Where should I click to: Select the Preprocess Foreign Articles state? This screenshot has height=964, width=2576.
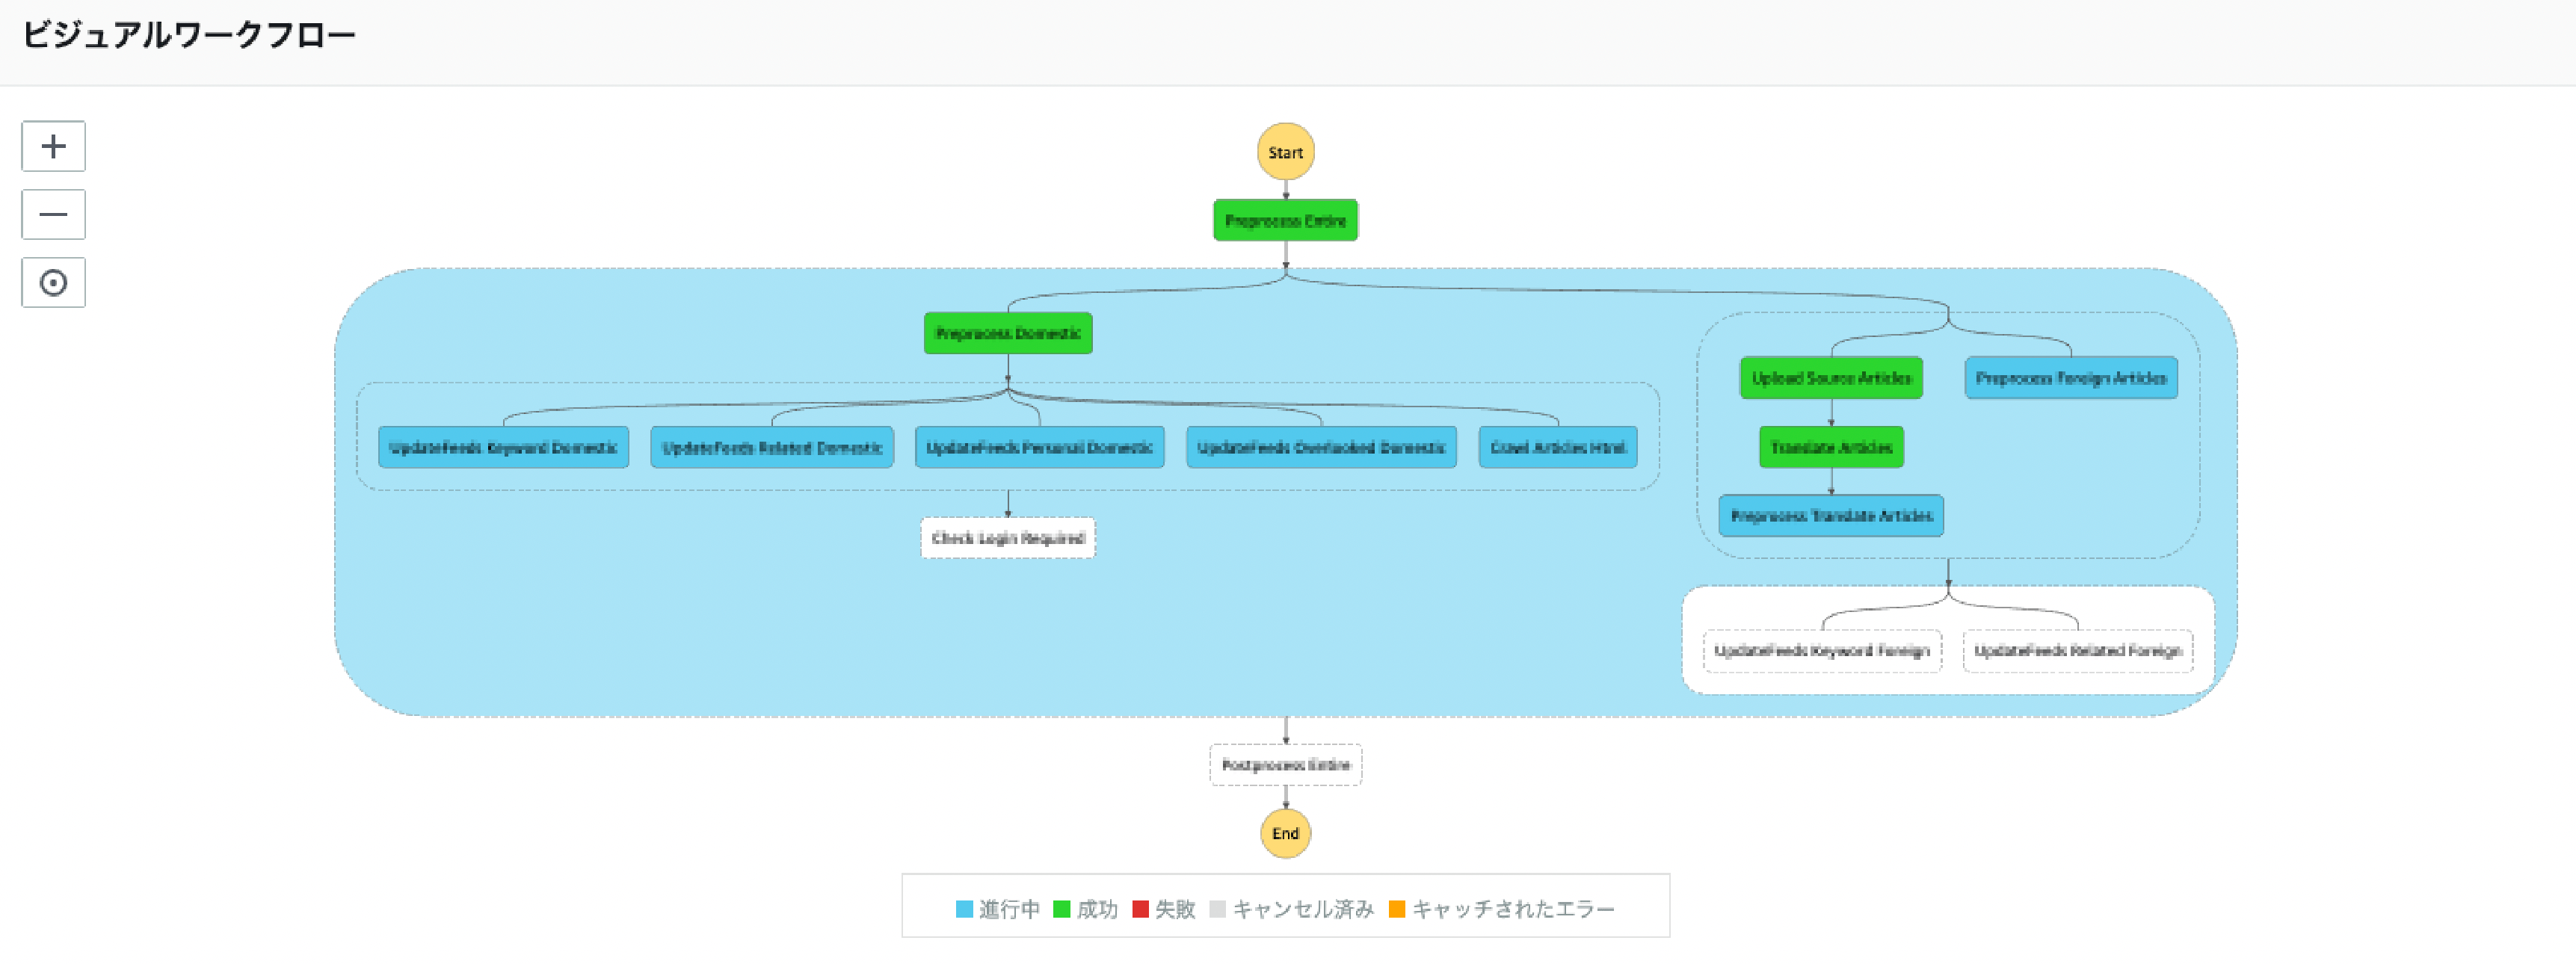click(2071, 378)
